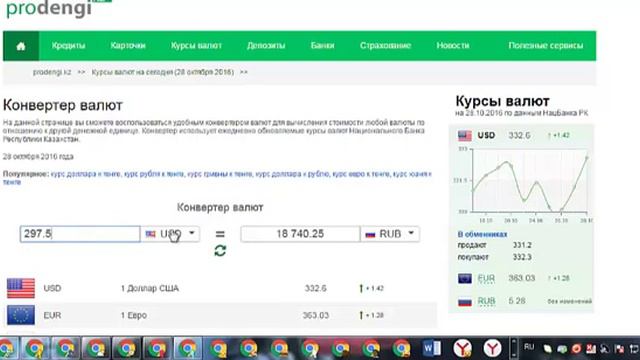Open the курс доллара к рублю link

292,174
